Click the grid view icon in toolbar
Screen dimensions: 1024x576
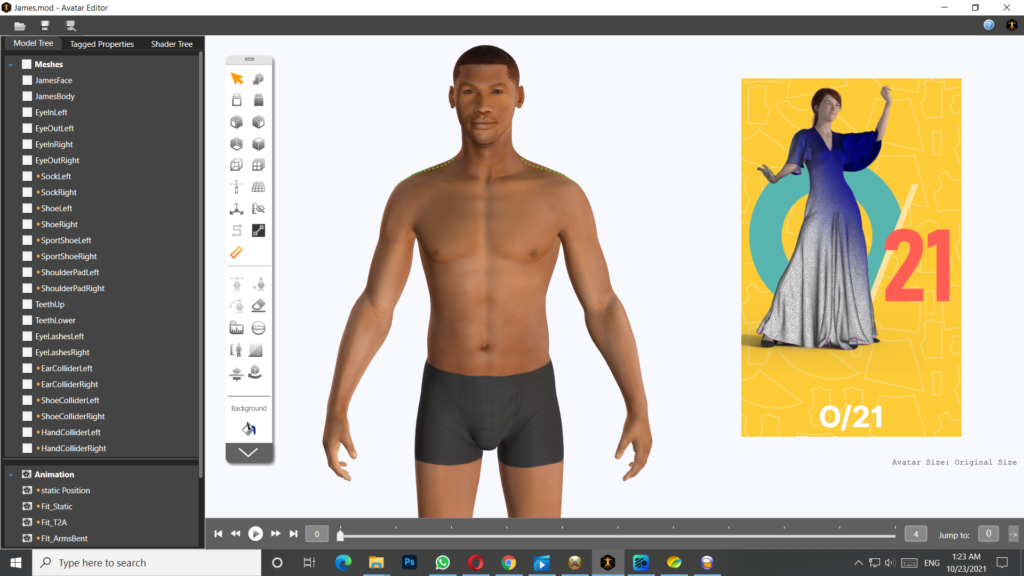pyautogui.click(x=258, y=187)
